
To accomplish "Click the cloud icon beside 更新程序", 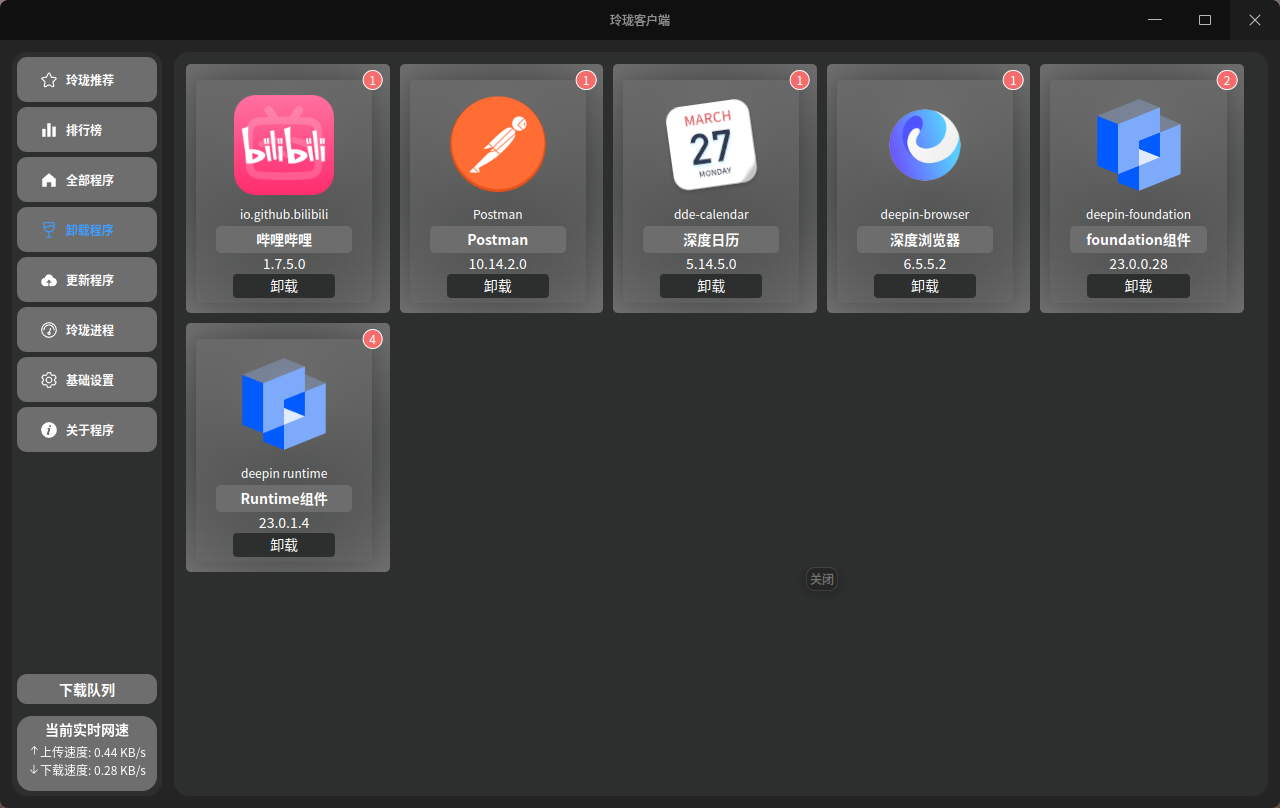I will [49, 280].
